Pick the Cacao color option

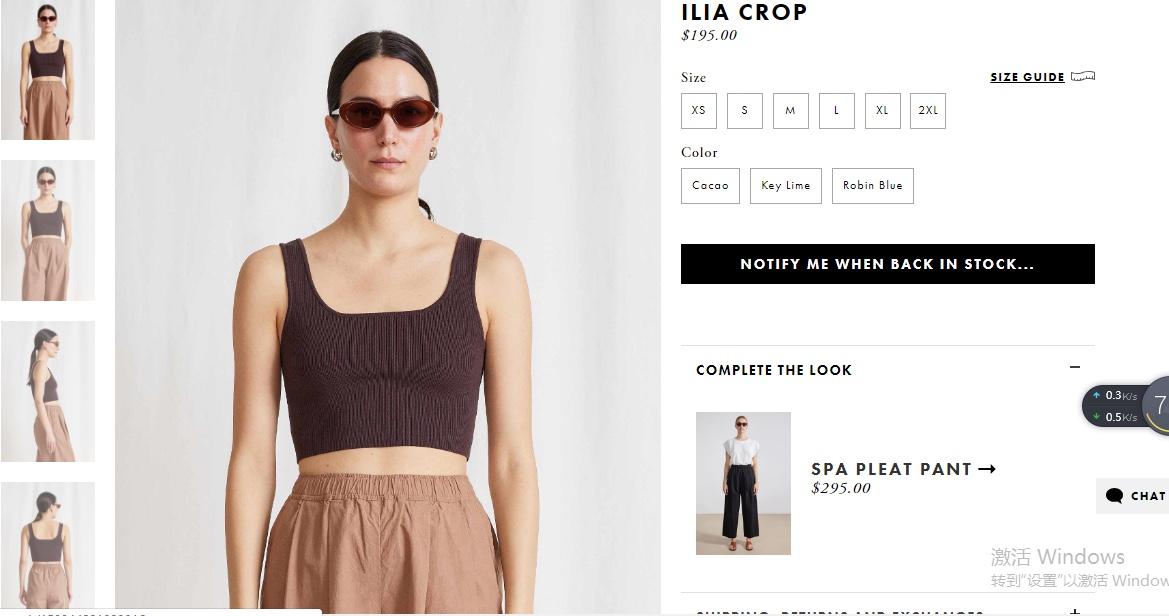click(x=710, y=186)
